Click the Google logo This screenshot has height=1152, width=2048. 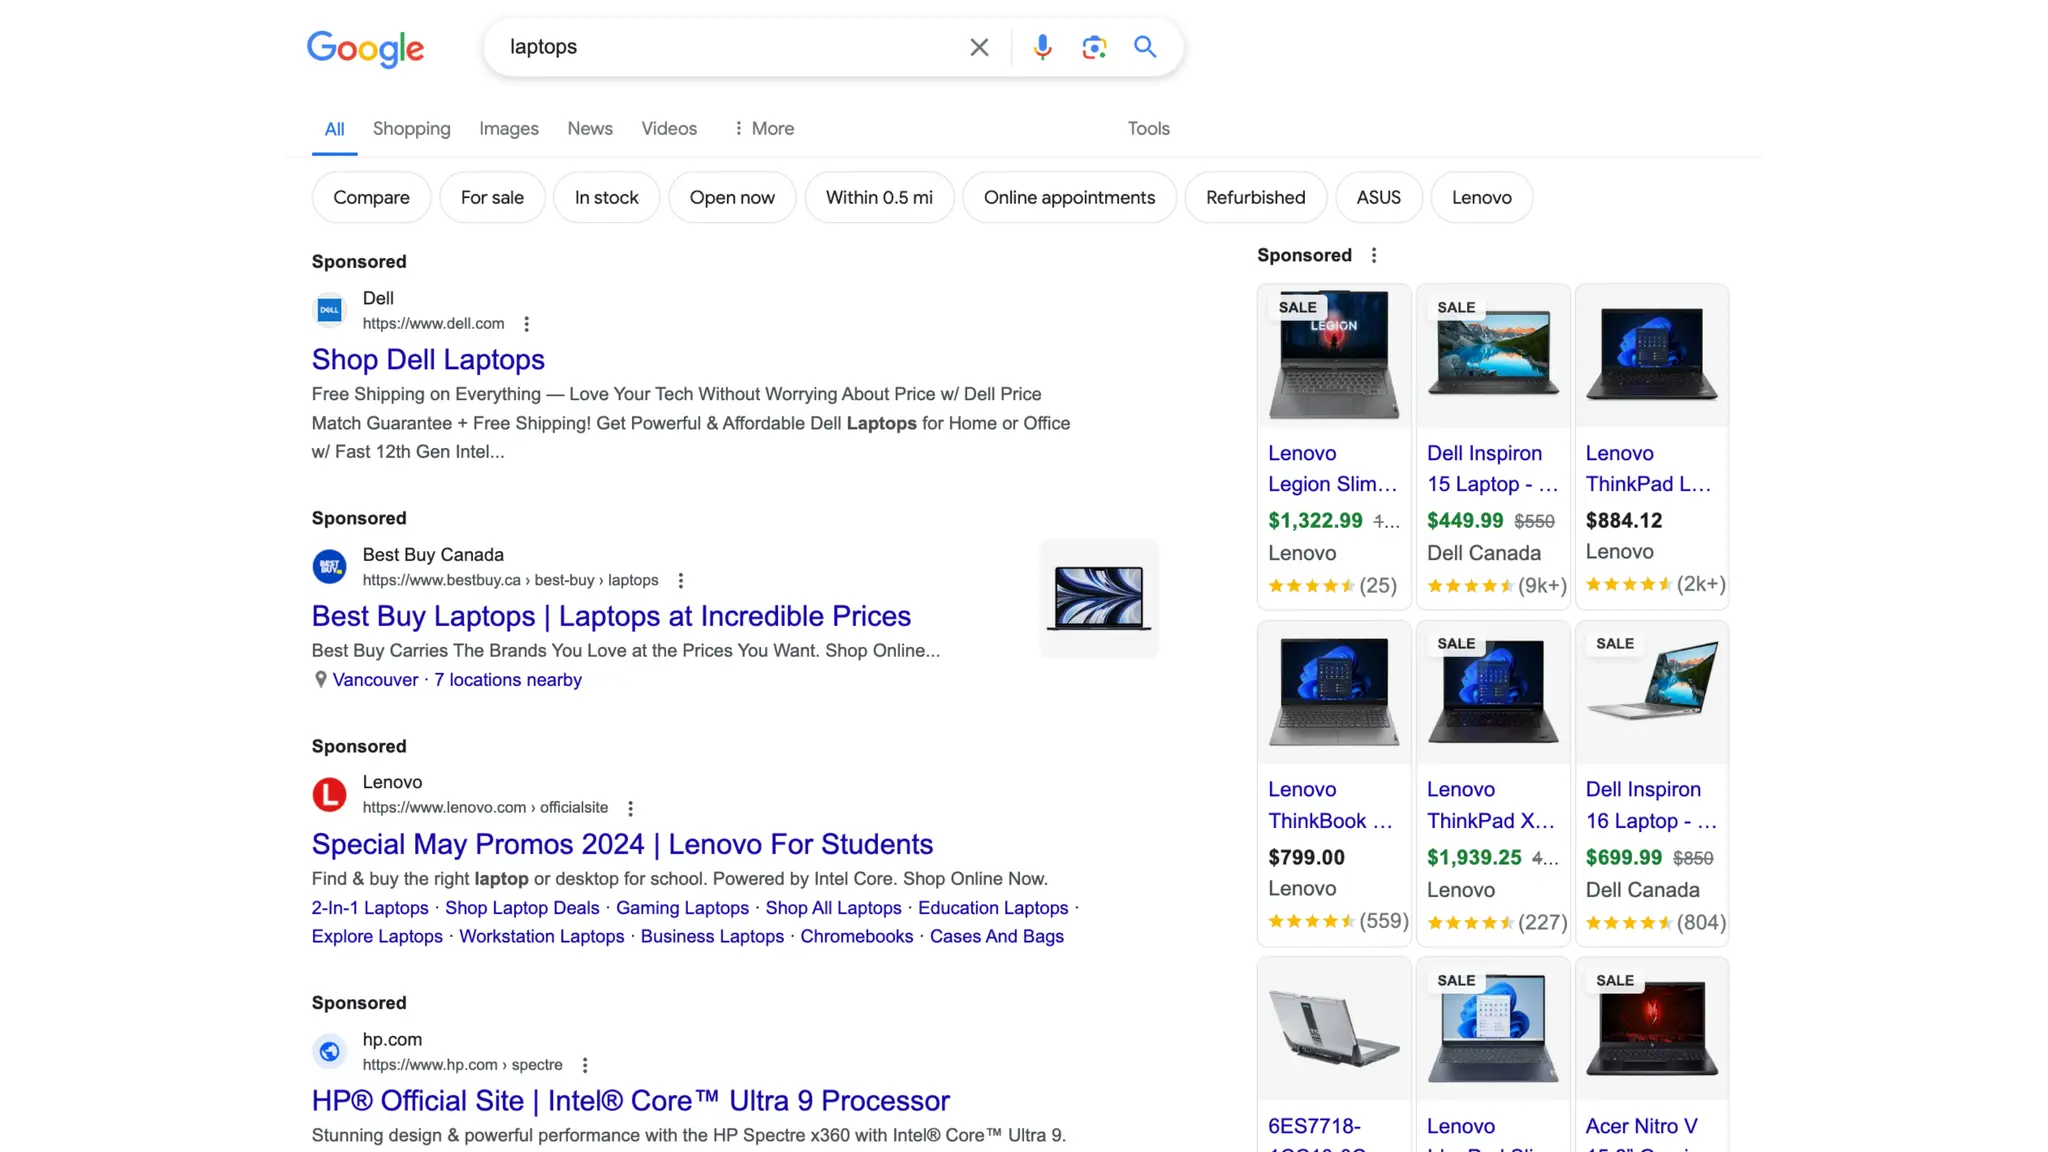(365, 48)
